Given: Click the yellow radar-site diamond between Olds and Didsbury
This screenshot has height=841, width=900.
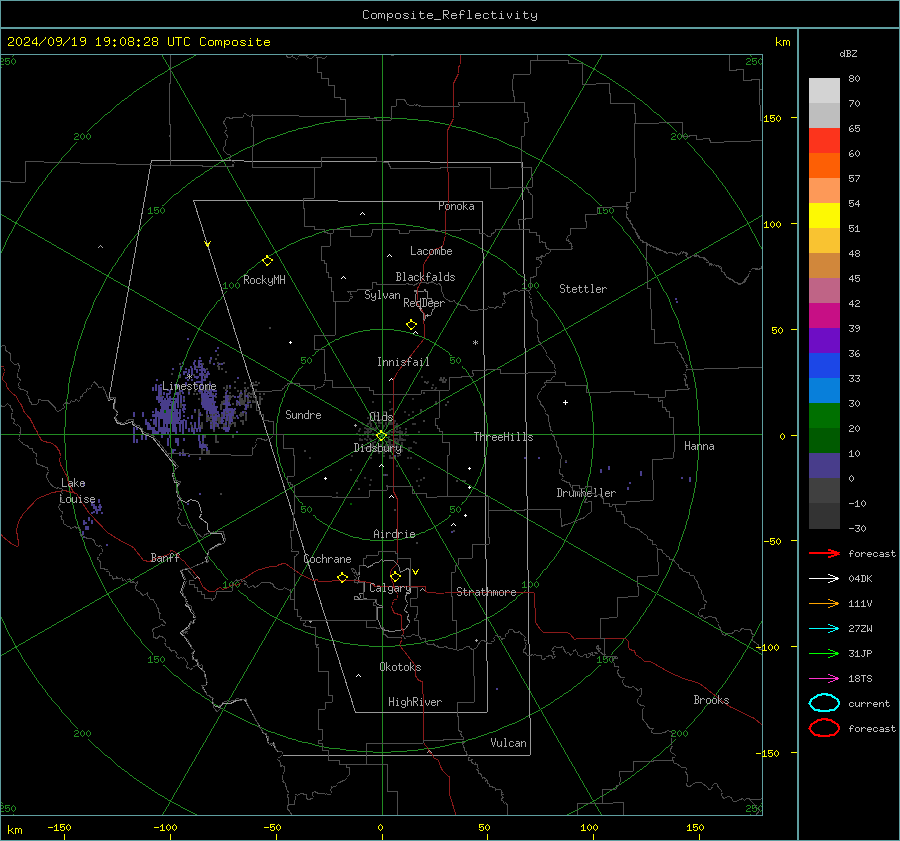Looking at the screenshot, I should pos(381,435).
